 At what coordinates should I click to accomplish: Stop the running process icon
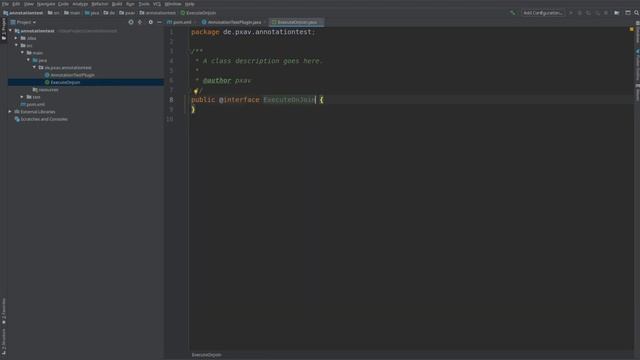pyautogui.click(x=606, y=13)
